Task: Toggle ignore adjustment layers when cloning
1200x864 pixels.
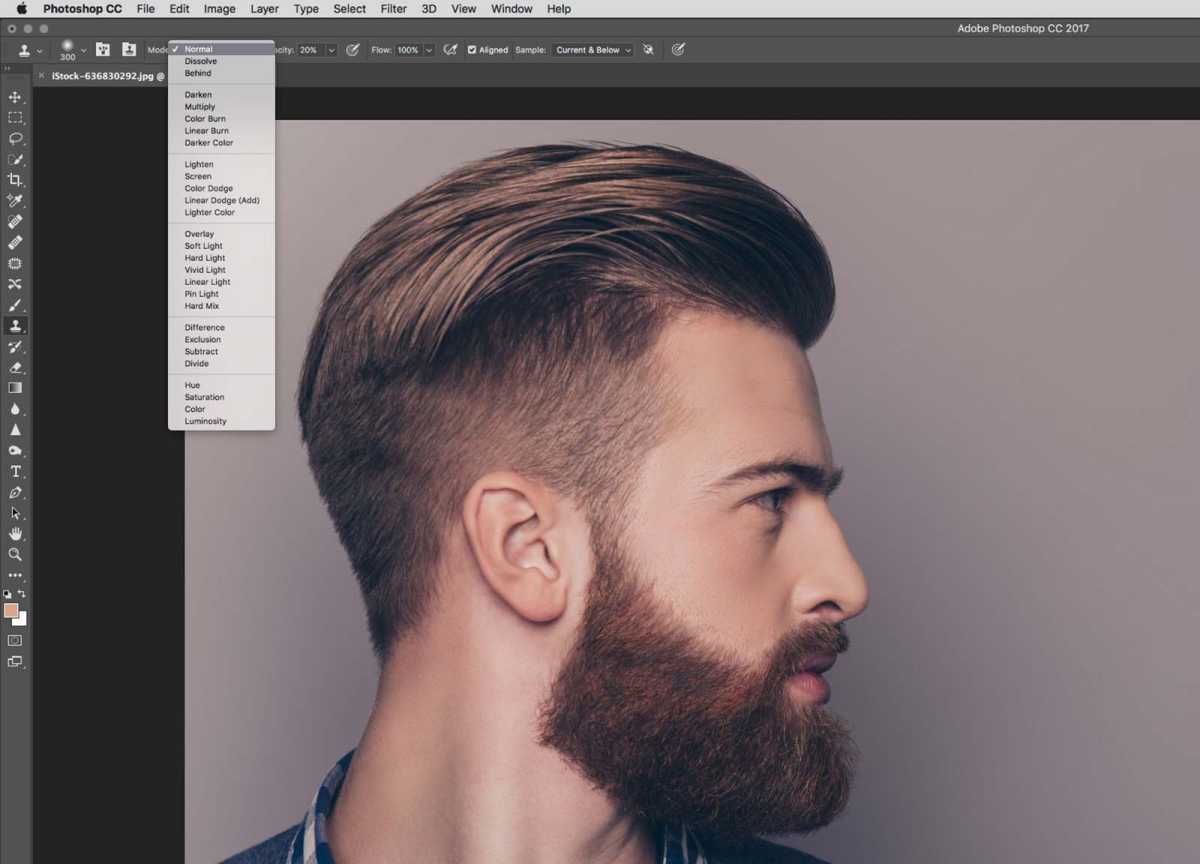Action: coord(648,49)
